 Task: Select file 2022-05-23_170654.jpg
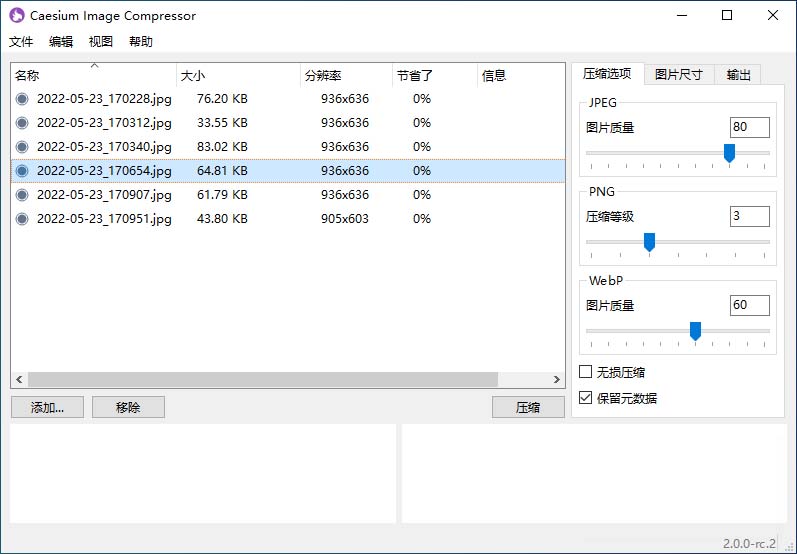(104, 171)
